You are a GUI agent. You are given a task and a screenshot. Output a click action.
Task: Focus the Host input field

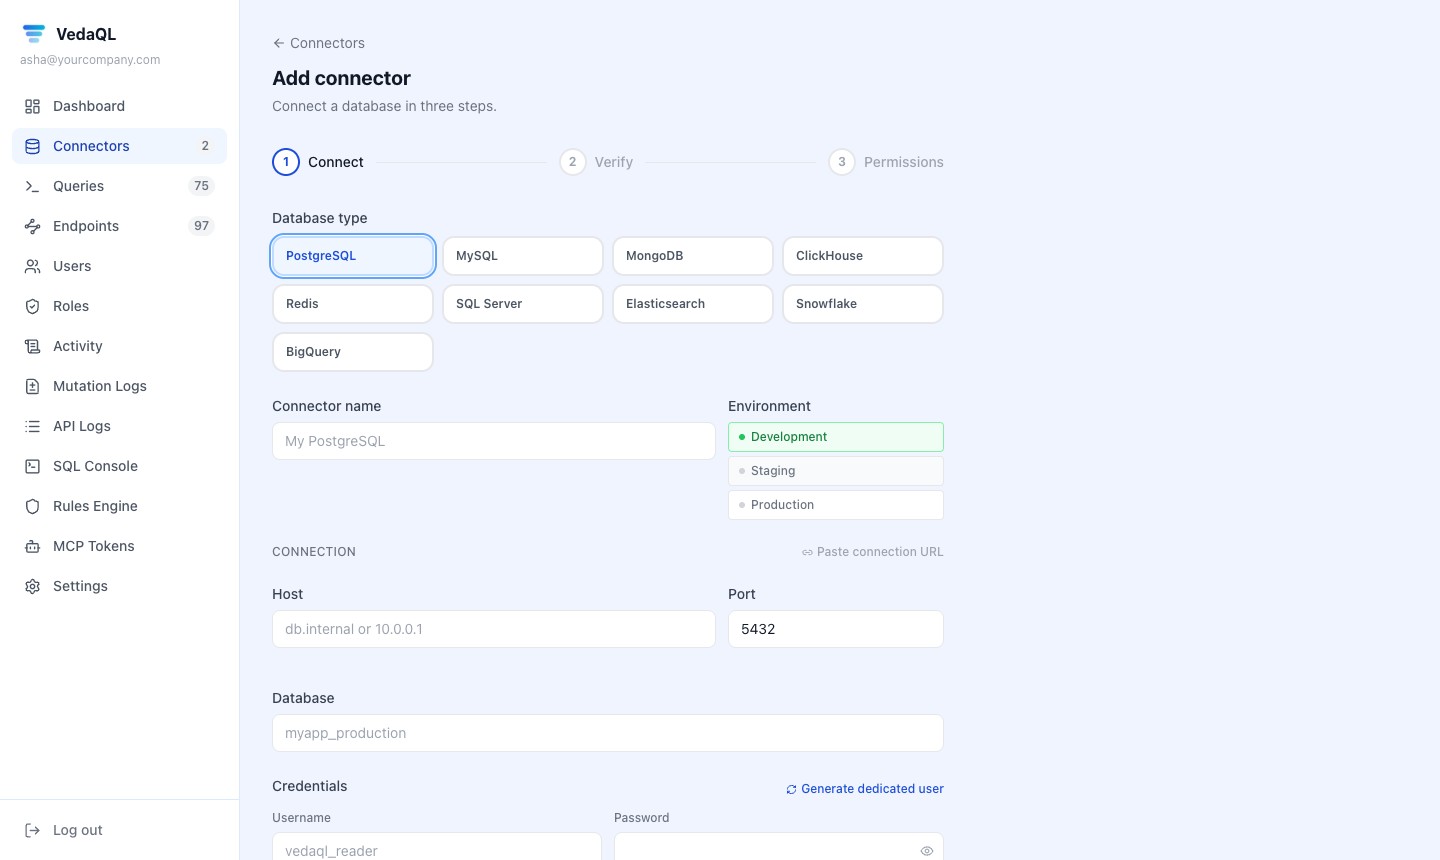pyautogui.click(x=494, y=629)
